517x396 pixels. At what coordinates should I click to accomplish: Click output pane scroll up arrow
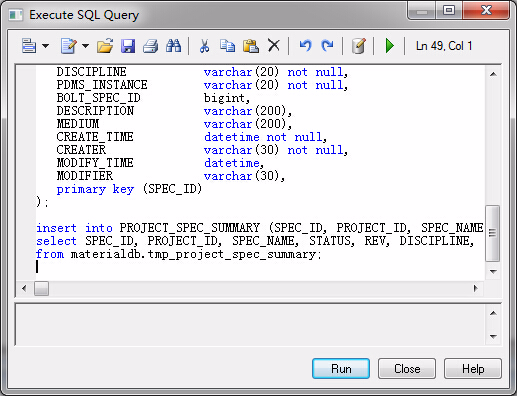click(493, 313)
